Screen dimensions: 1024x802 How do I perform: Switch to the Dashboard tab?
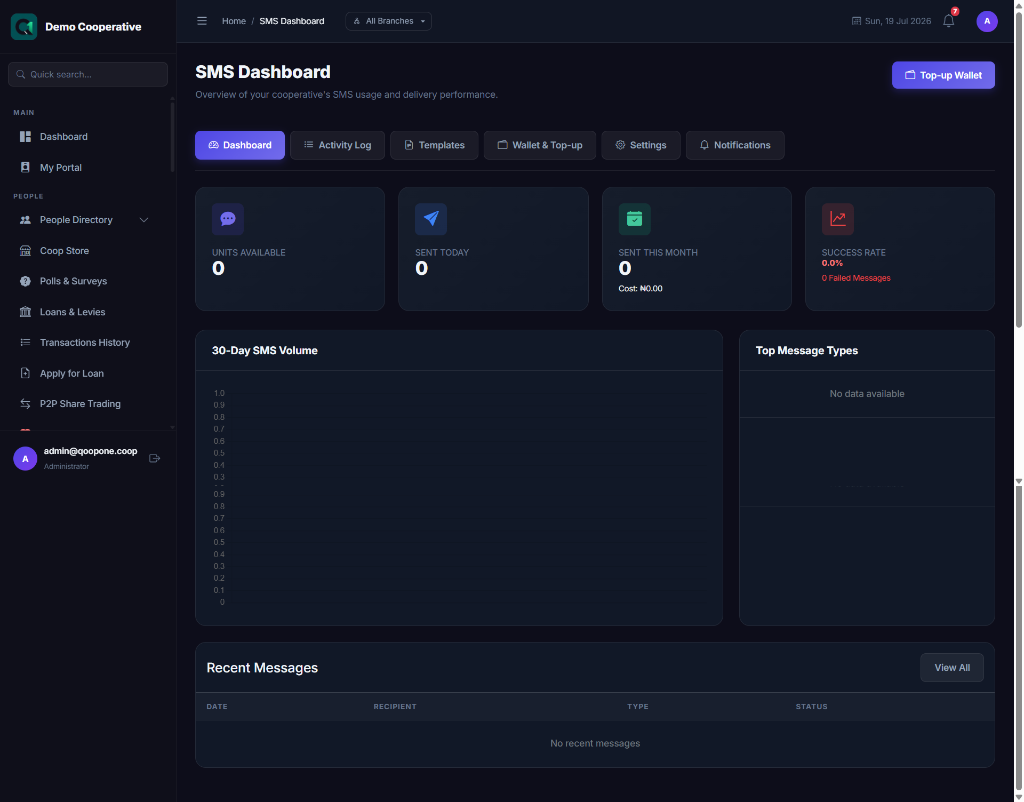pos(240,145)
